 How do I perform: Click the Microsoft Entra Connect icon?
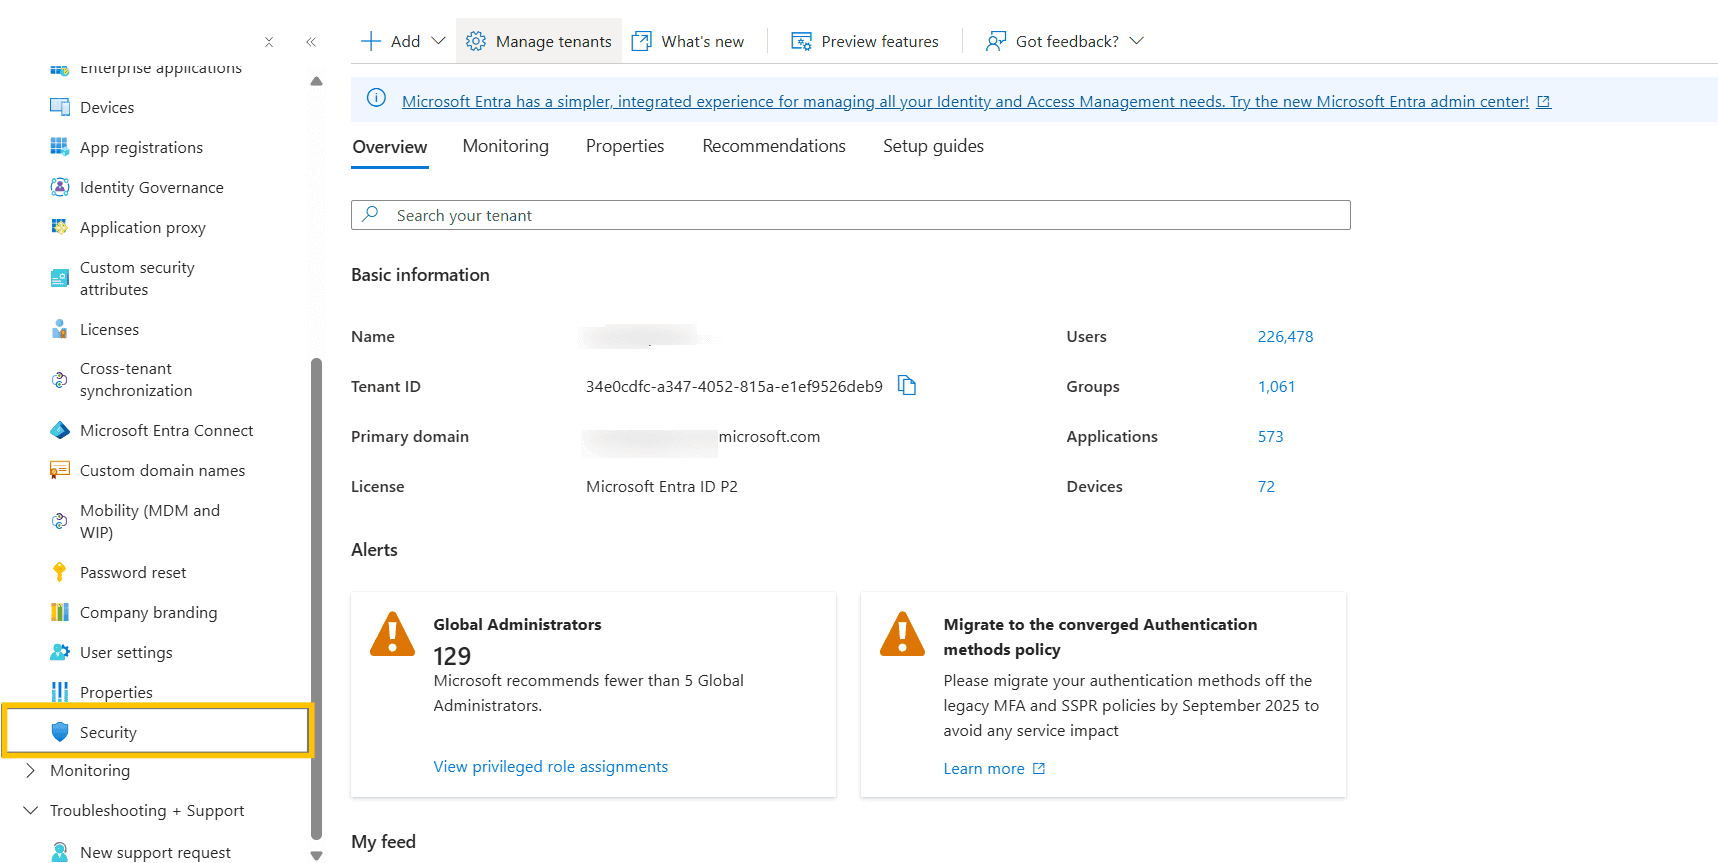(x=60, y=430)
